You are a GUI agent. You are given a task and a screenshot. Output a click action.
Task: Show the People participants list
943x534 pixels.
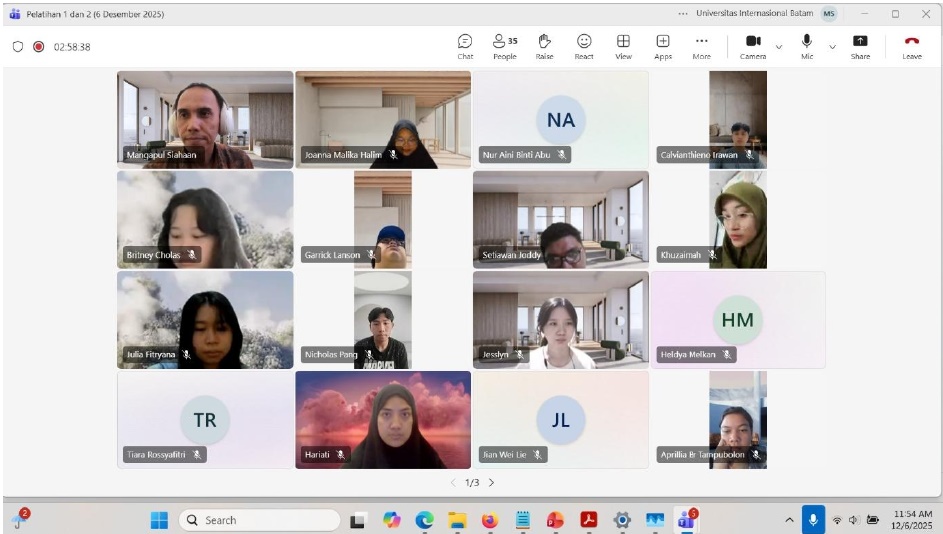coord(504,46)
